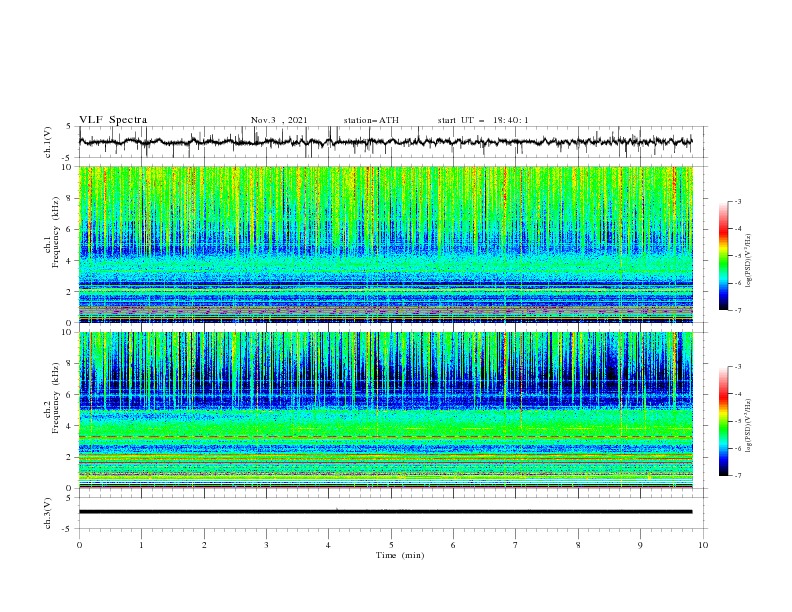Select the date text "Nov.3 , 2021"
The height and width of the screenshot is (612, 792).
click(x=279, y=120)
